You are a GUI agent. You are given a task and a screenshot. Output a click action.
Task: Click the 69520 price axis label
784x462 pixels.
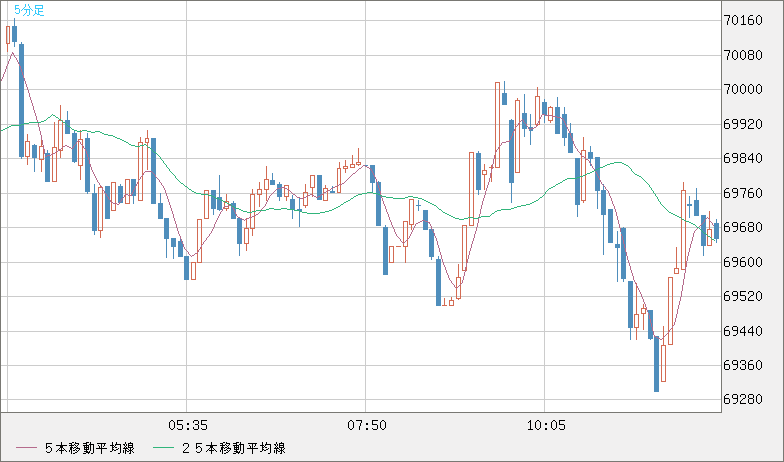click(x=743, y=296)
